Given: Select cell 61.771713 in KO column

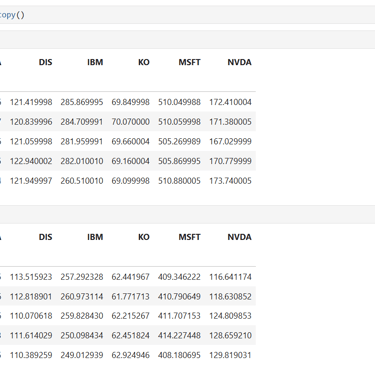Looking at the screenshot, I should pyautogui.click(x=130, y=296).
